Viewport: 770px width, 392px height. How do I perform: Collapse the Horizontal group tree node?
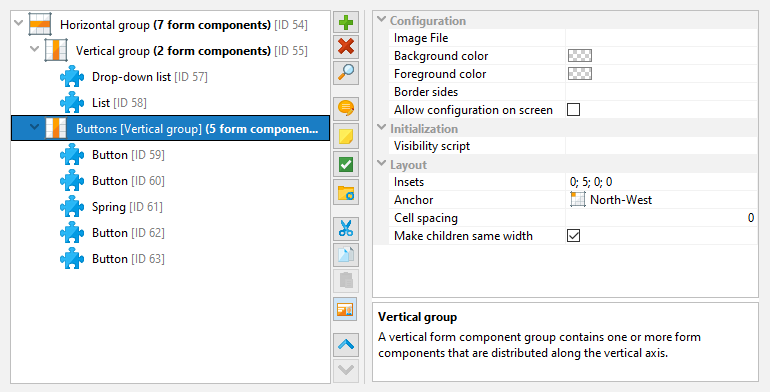pos(19,23)
